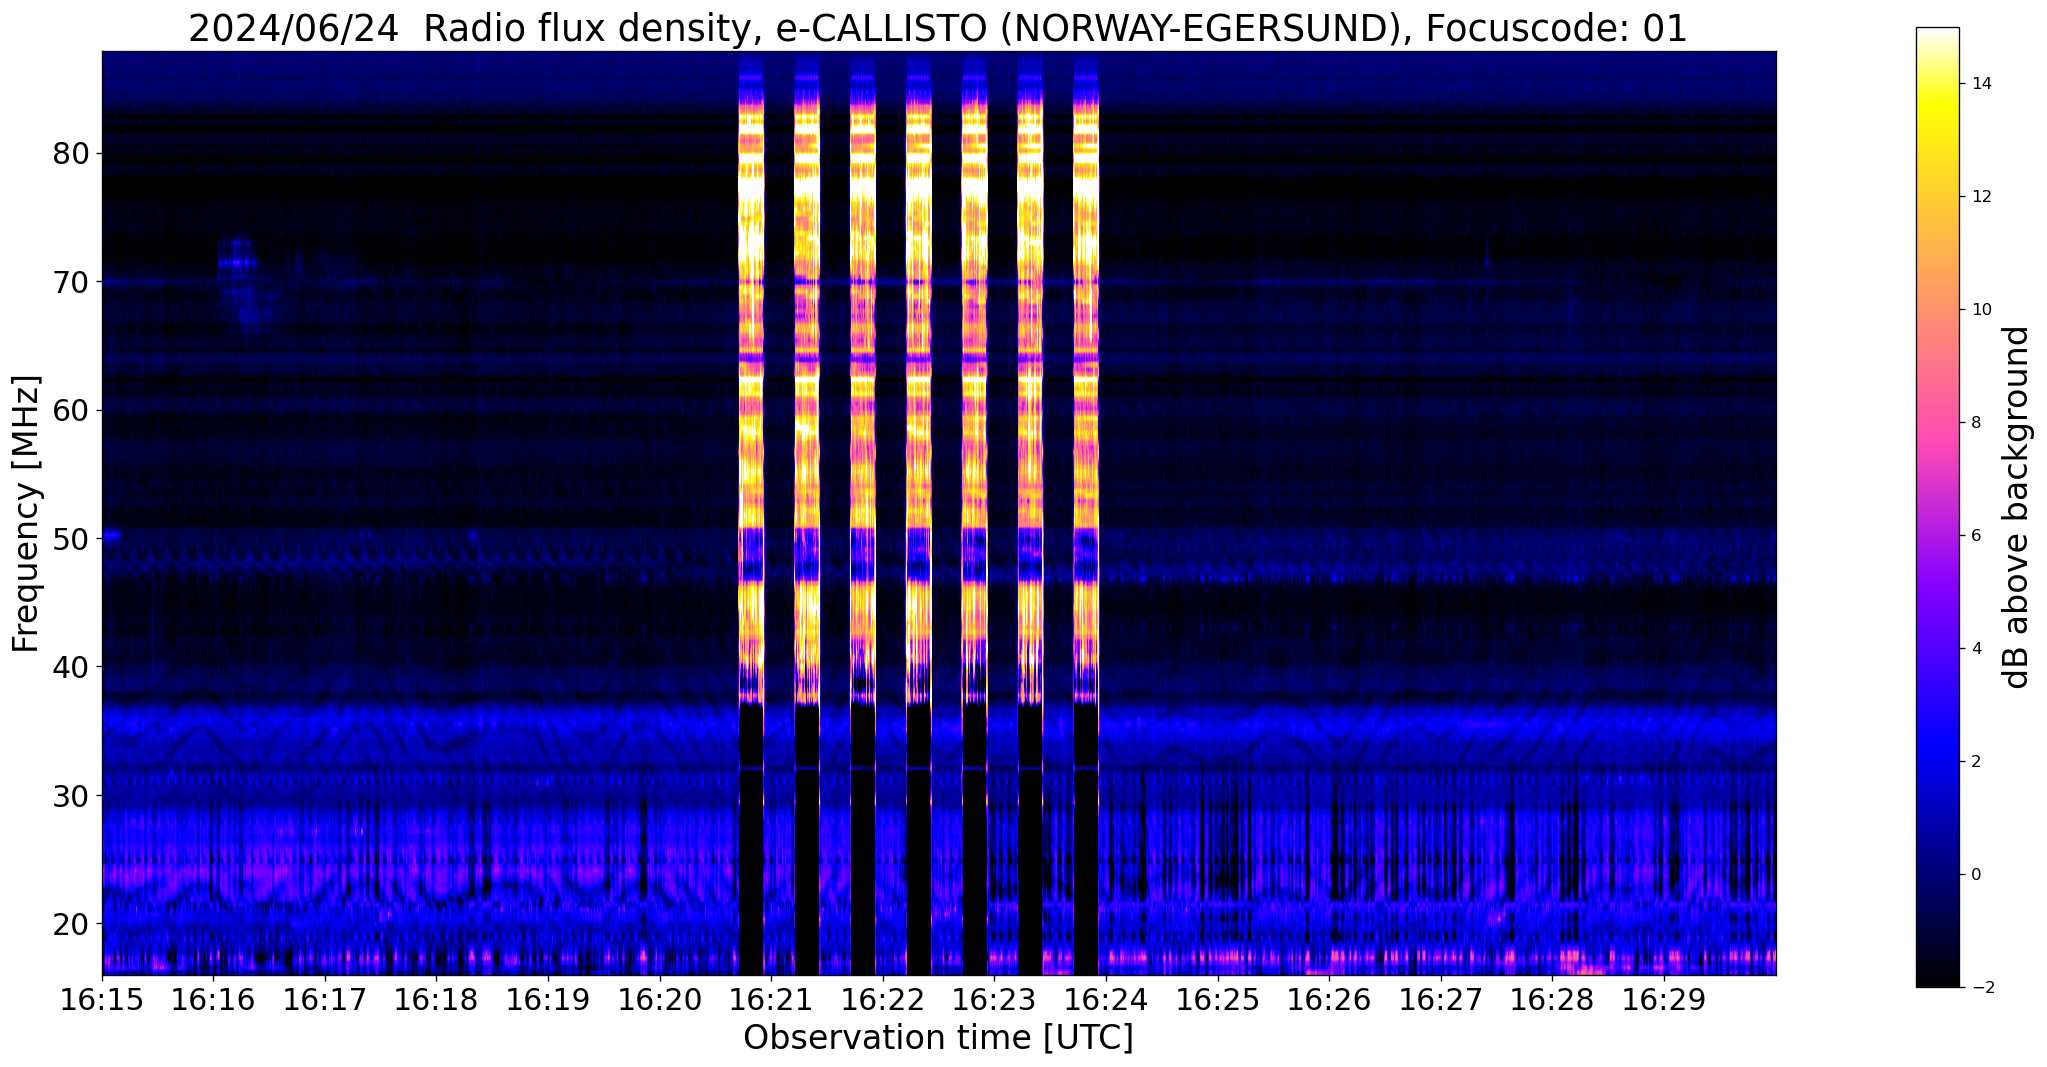Click the 16:24 time tick label

coord(1106,999)
